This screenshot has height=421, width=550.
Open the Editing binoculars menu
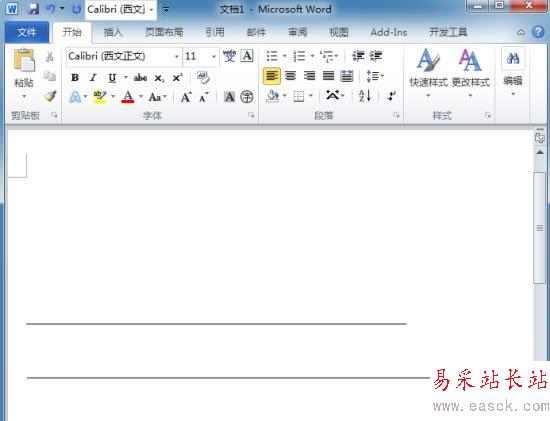513,72
